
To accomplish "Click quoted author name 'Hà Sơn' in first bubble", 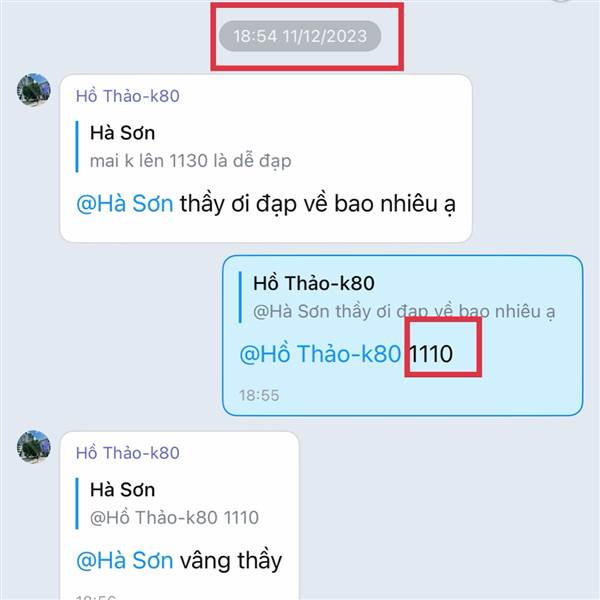I will click(x=122, y=133).
